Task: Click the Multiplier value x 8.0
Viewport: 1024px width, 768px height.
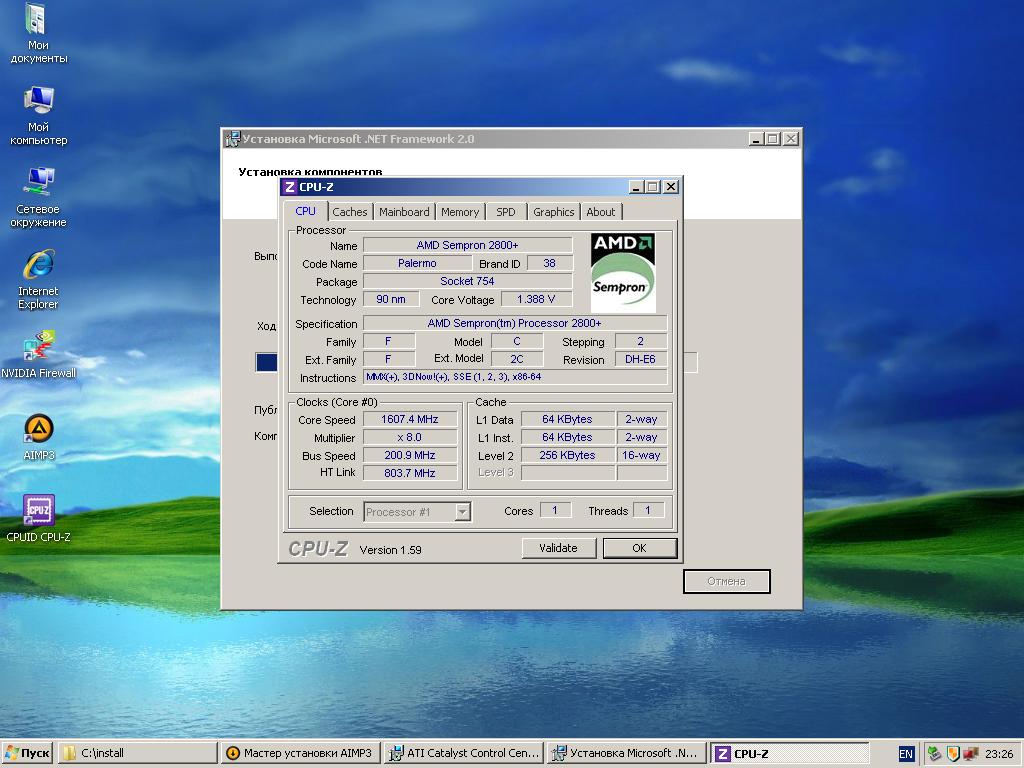Action: coord(410,438)
